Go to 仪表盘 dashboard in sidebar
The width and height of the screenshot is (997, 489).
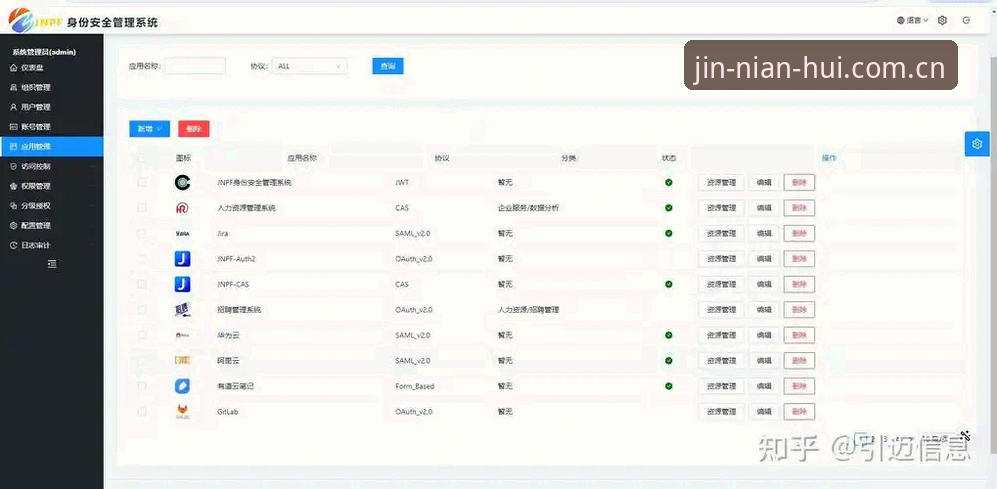click(52, 67)
